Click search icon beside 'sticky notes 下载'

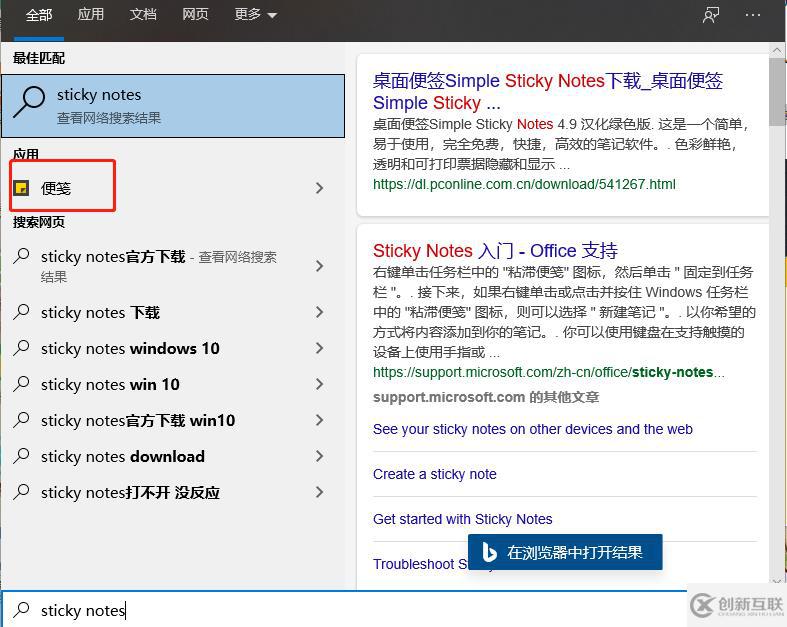pyautogui.click(x=21, y=312)
